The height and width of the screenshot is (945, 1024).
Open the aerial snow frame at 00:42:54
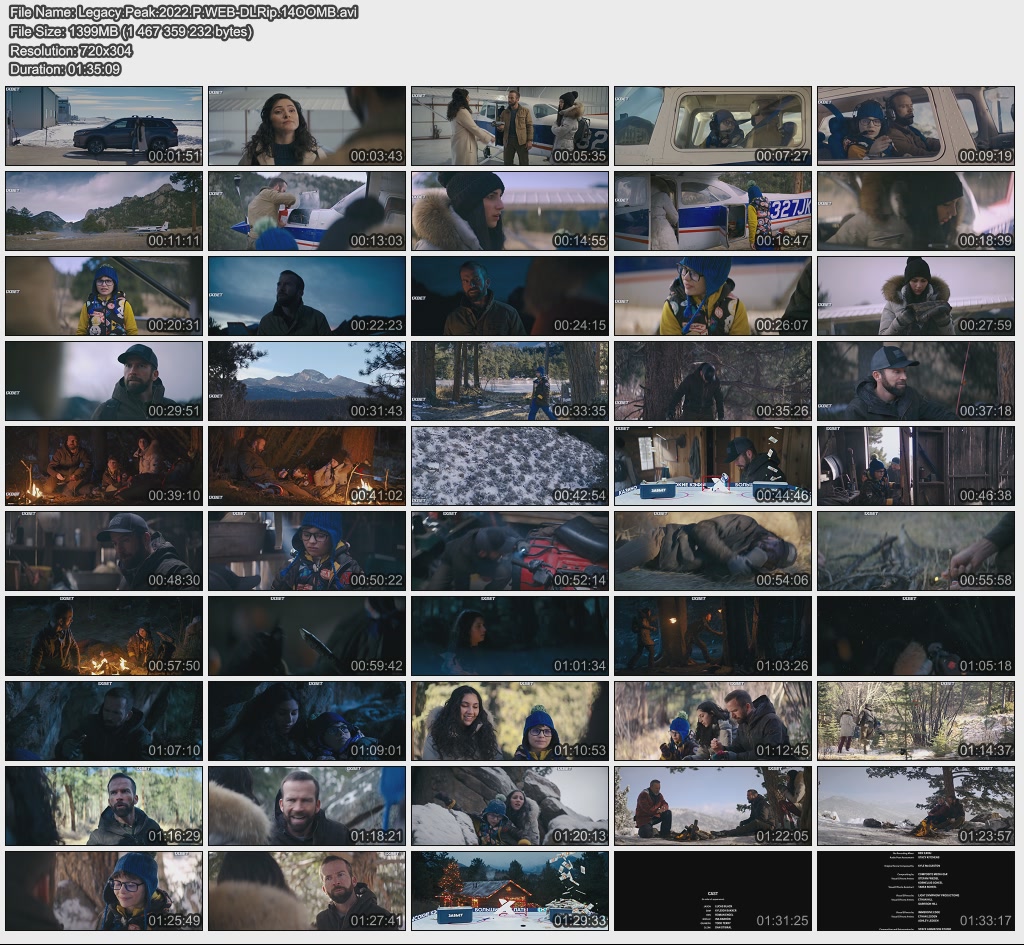(509, 466)
